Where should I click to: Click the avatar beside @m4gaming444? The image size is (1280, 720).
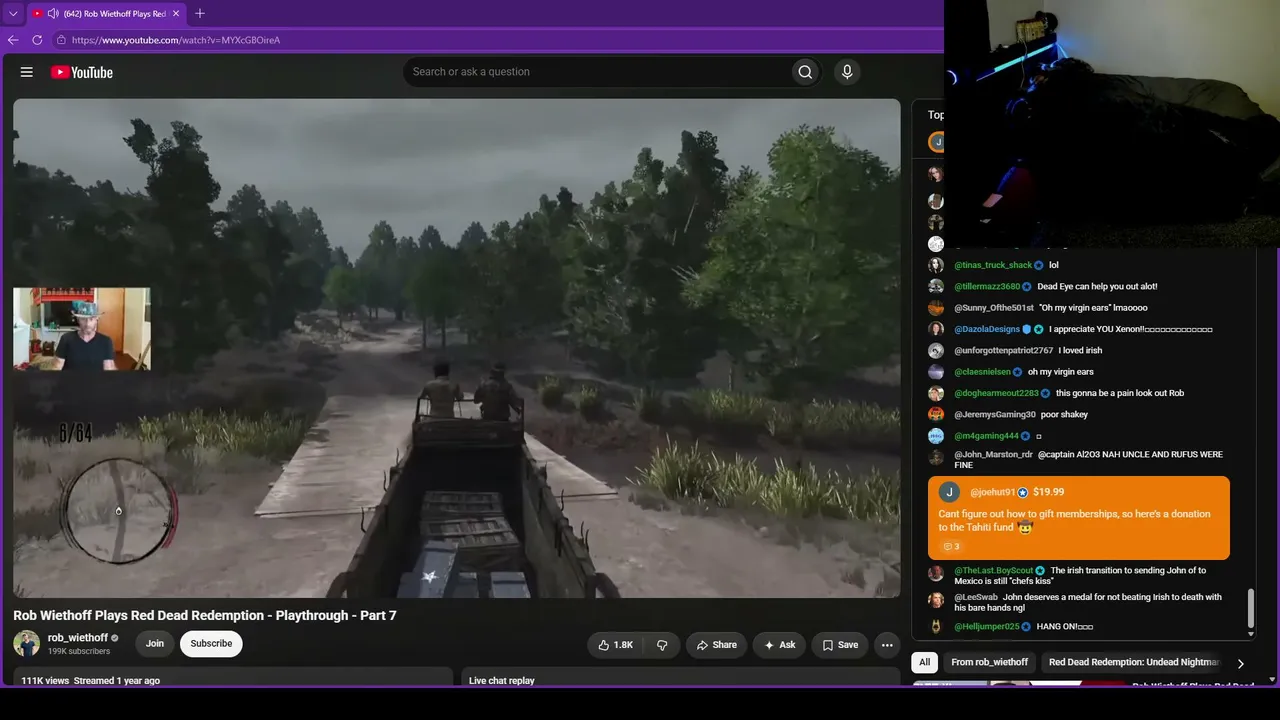pyautogui.click(x=936, y=436)
